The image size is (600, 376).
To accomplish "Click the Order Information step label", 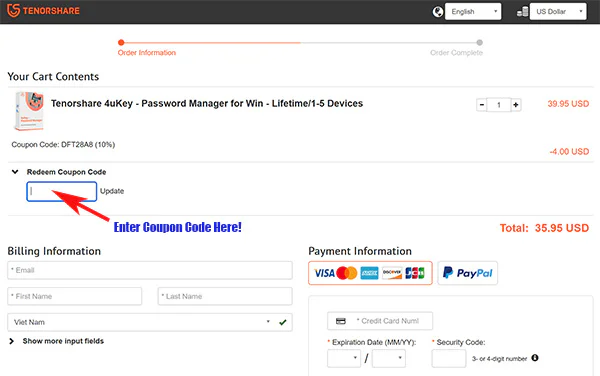I will 147,53.
